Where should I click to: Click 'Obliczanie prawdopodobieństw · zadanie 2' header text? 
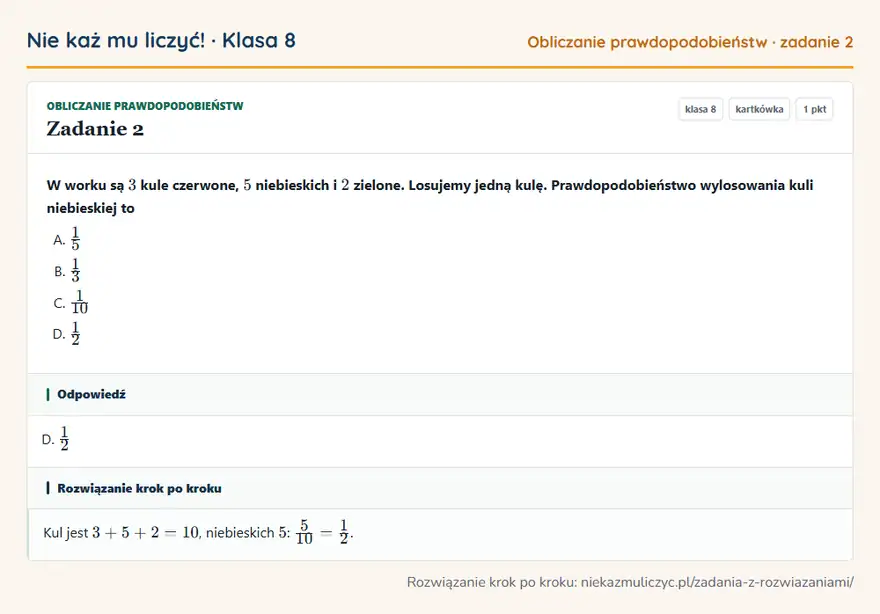coord(690,42)
